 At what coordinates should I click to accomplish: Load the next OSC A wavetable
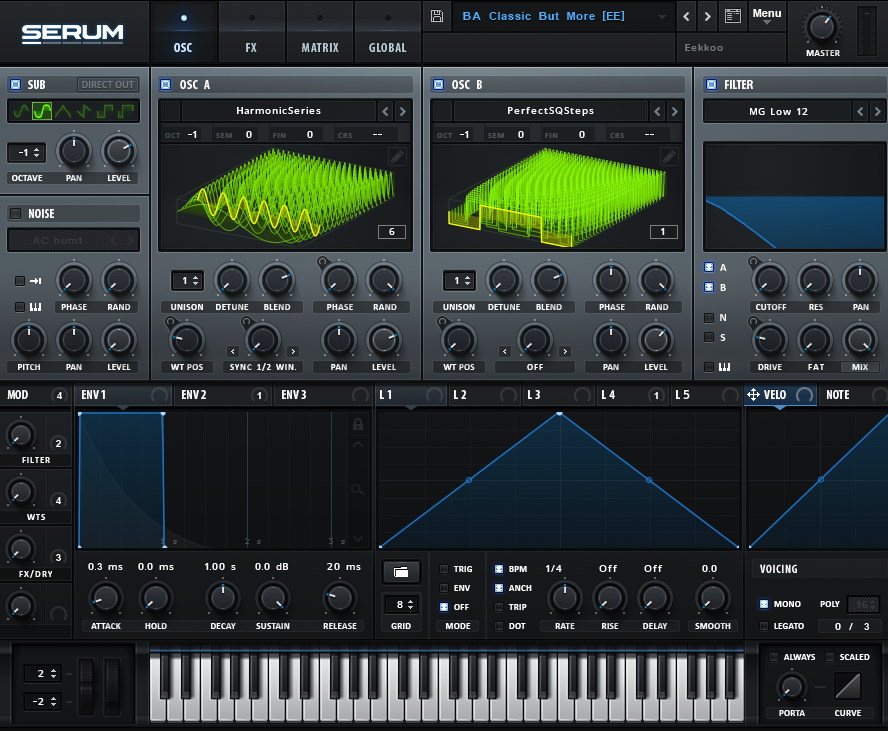coord(403,111)
